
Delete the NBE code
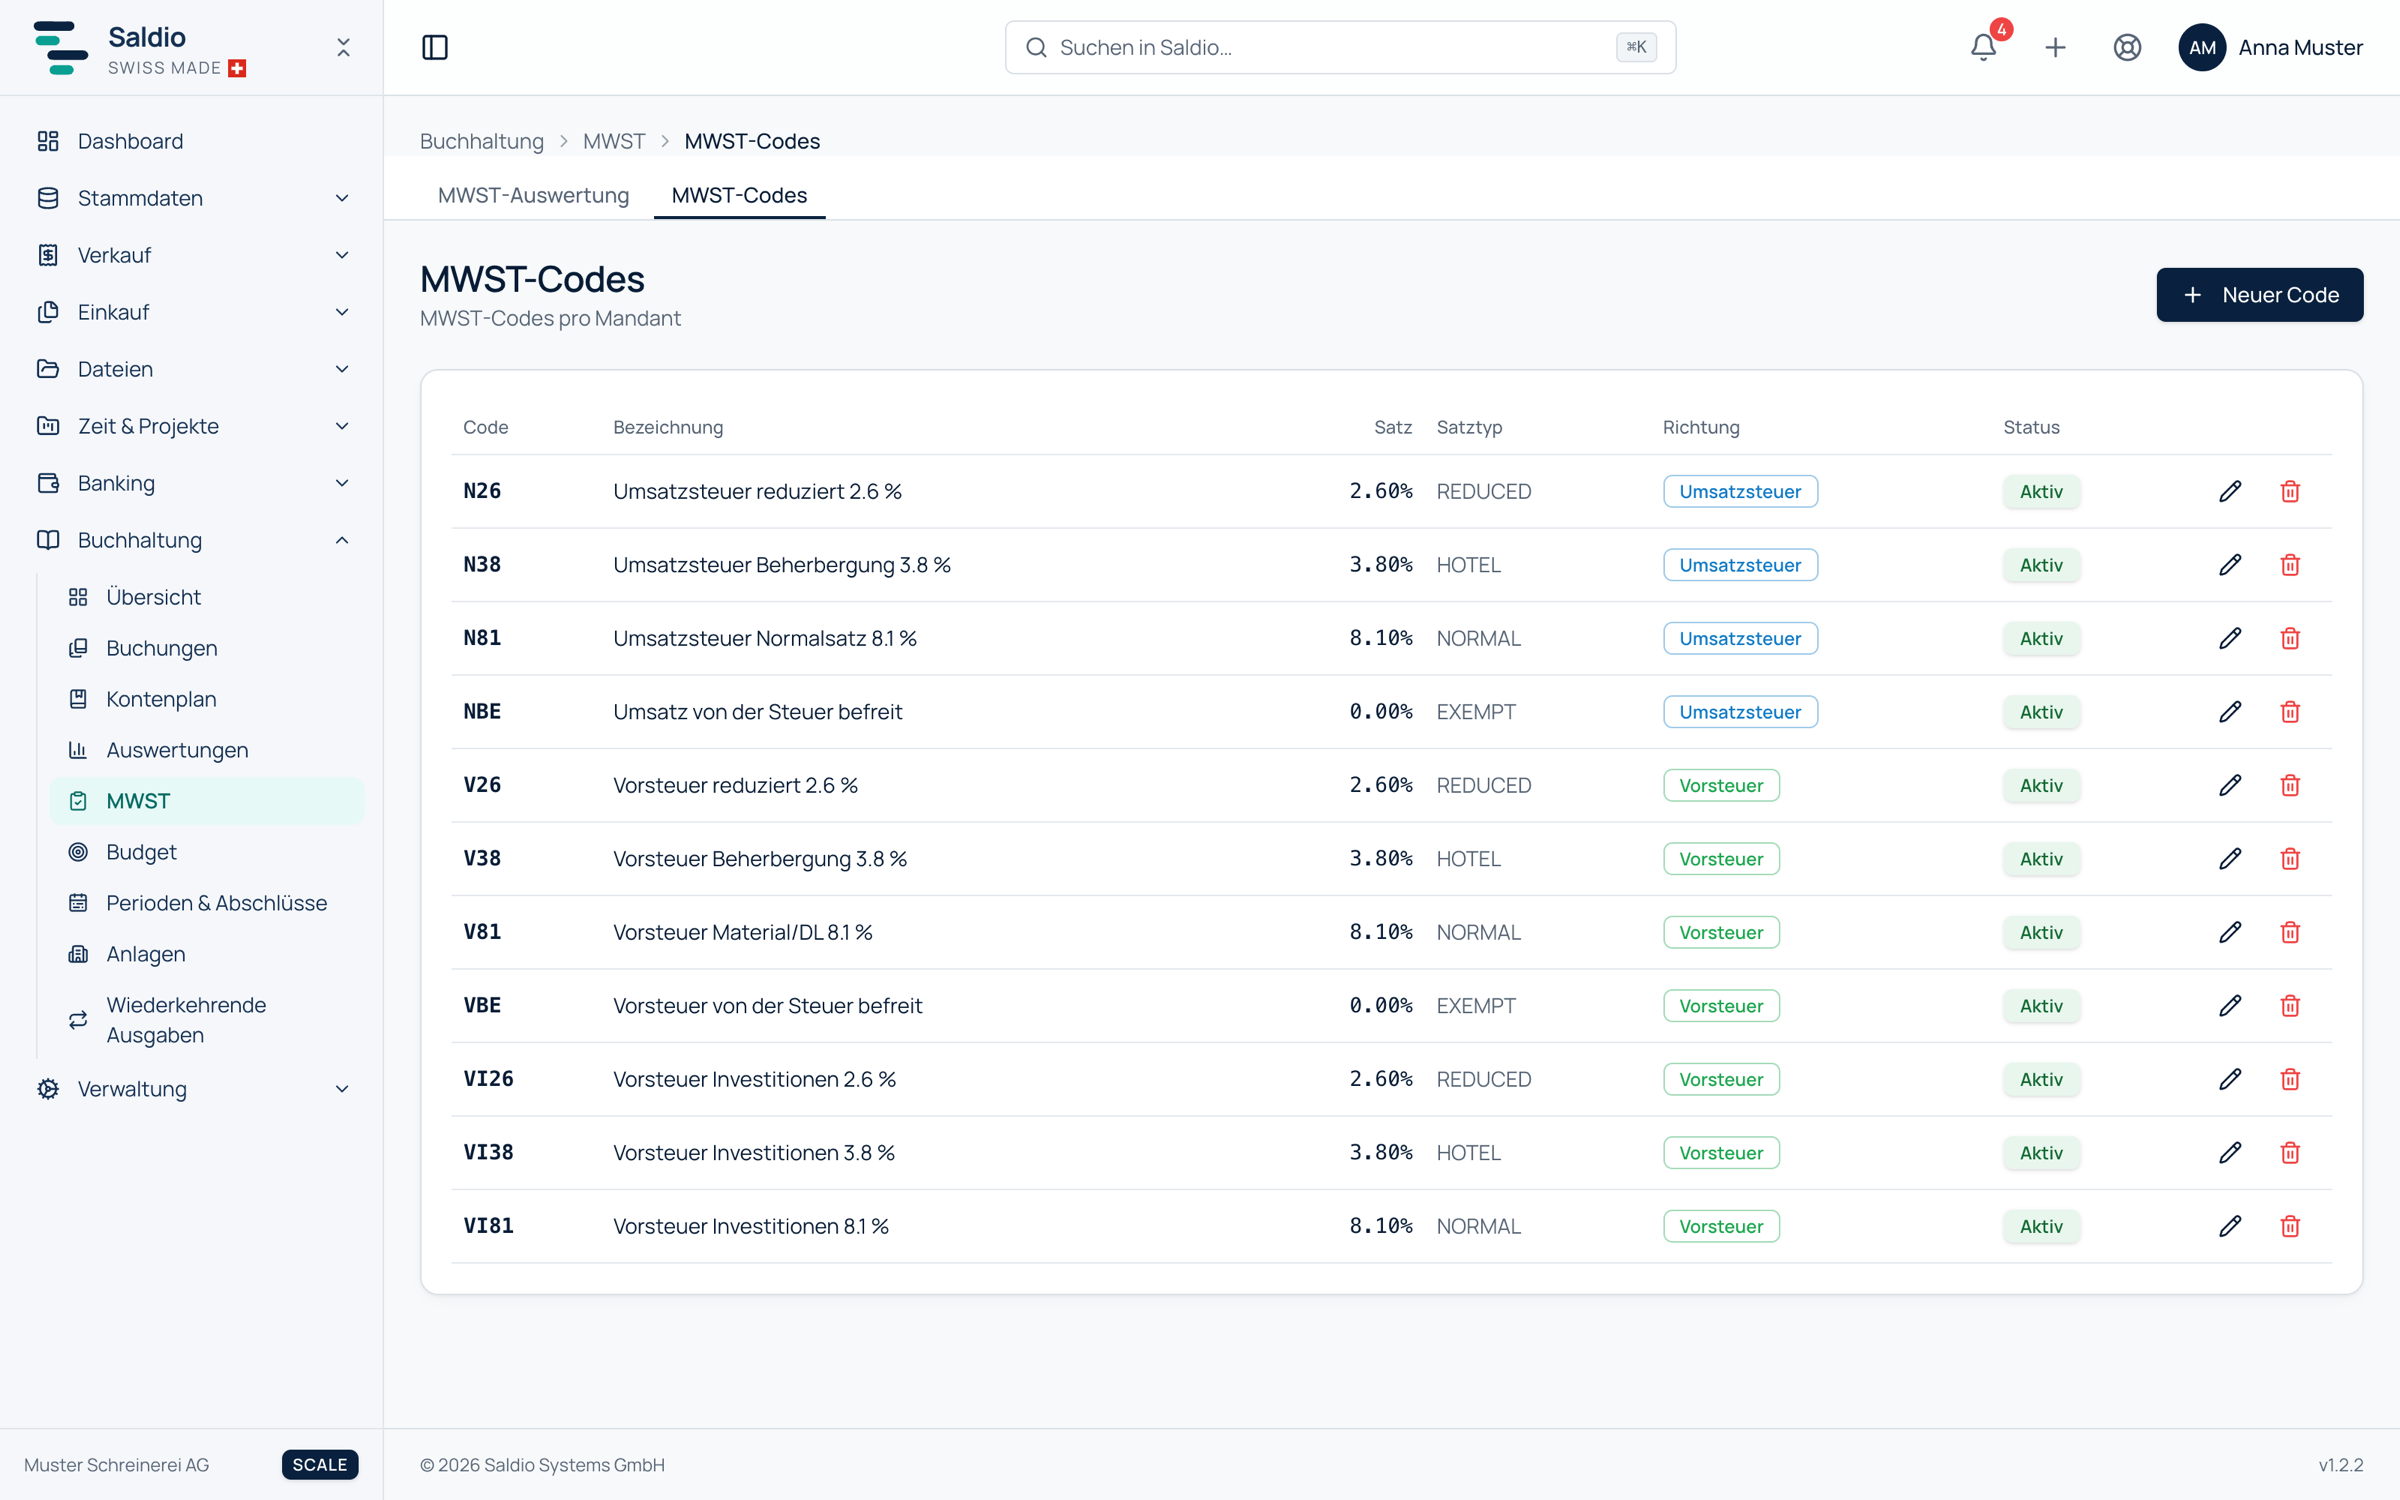(x=2290, y=712)
